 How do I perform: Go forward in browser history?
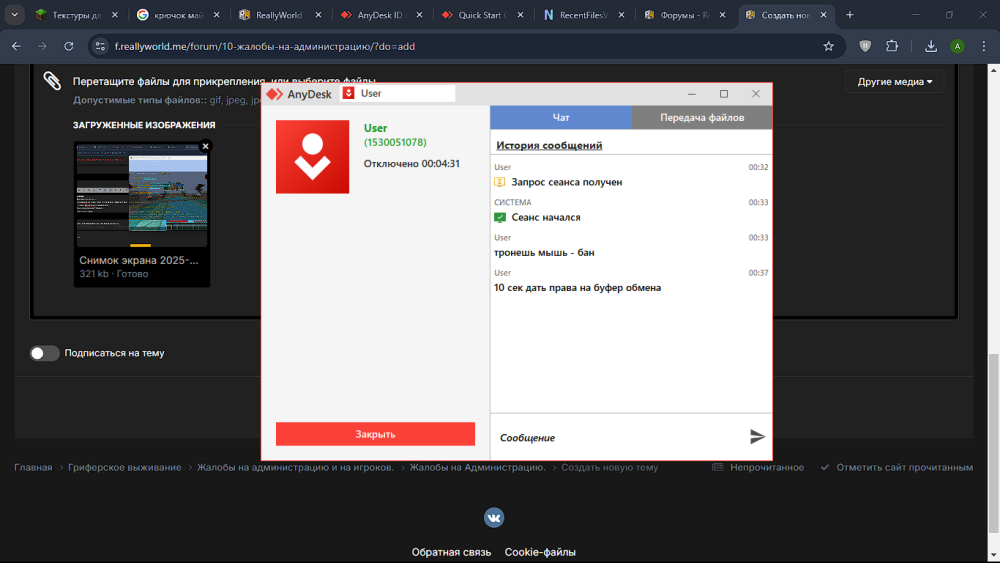(42, 47)
